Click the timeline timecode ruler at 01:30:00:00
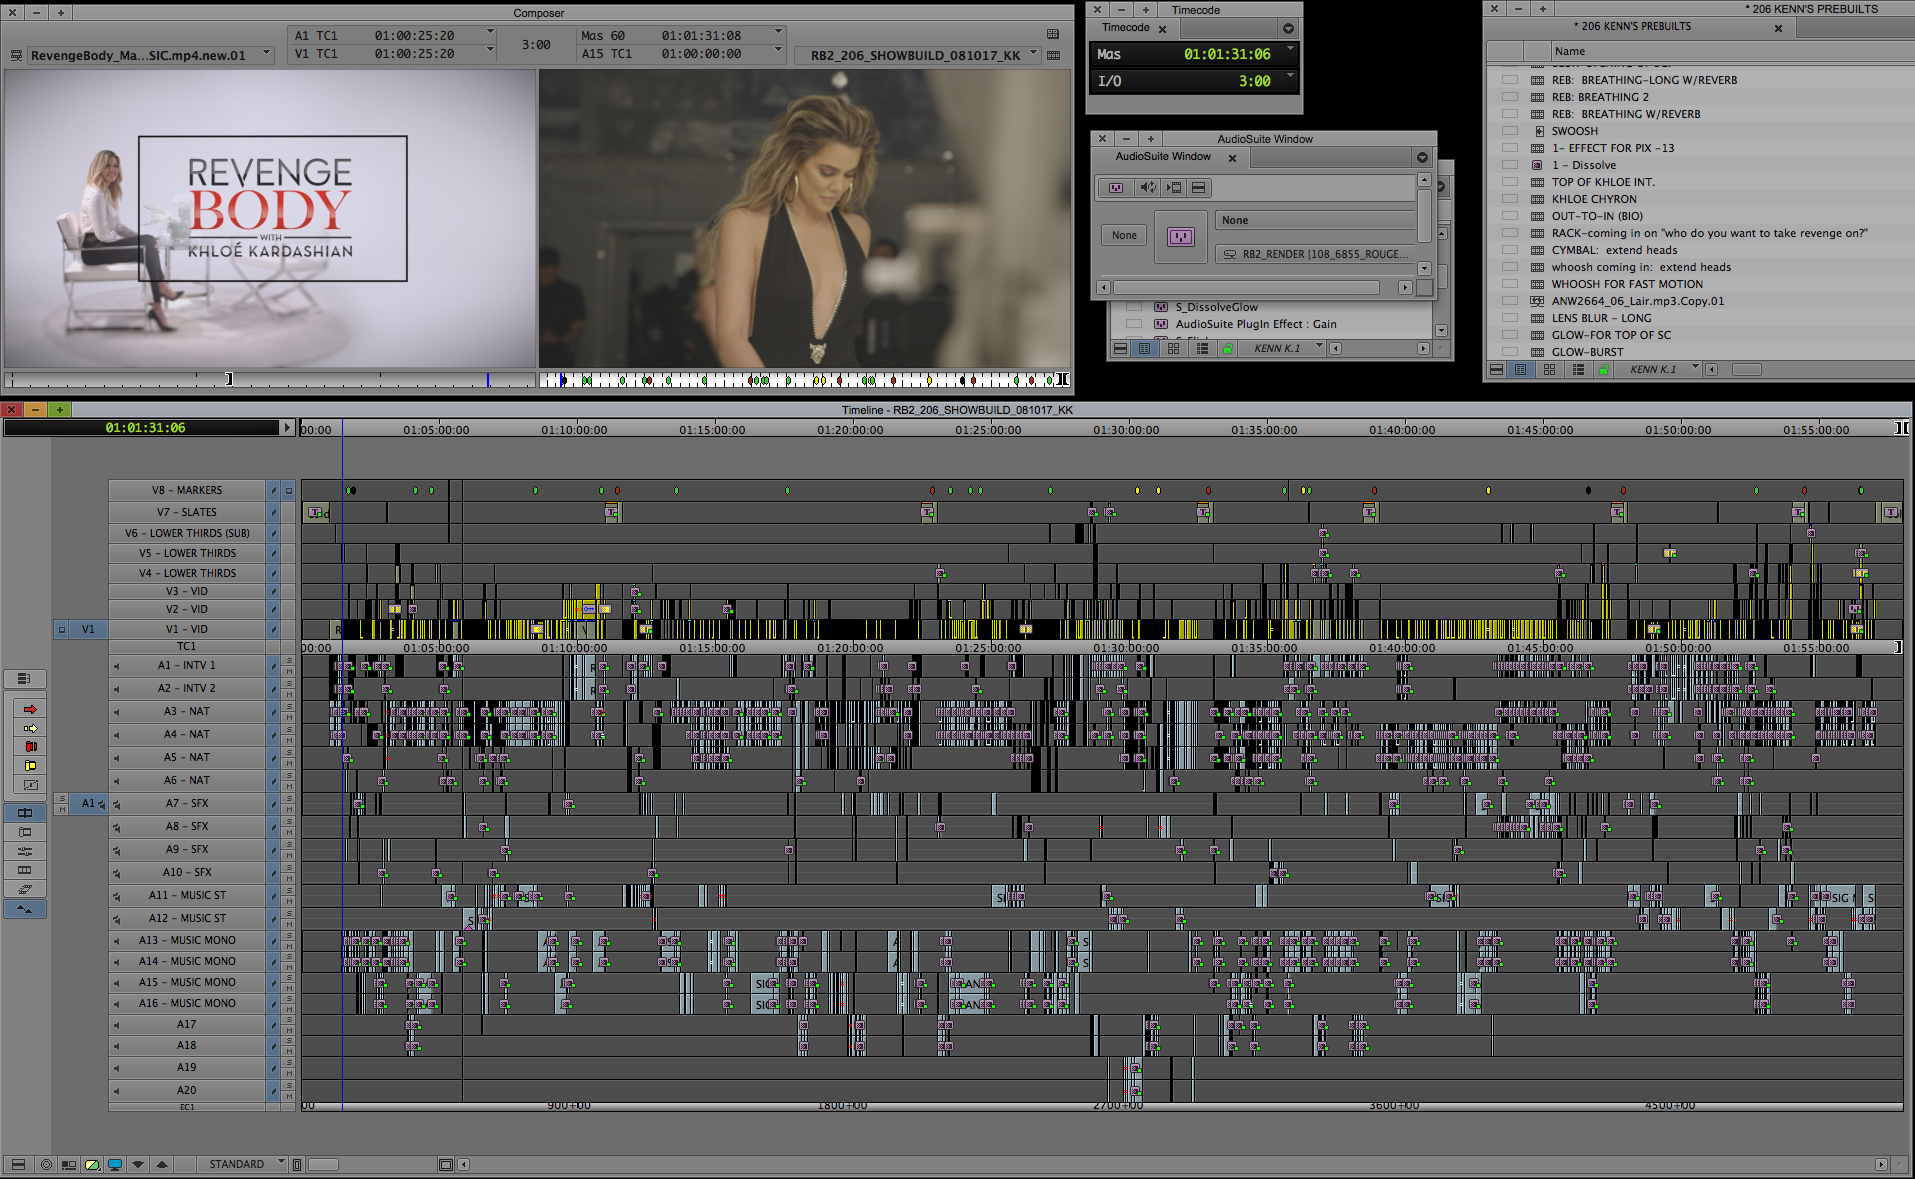This screenshot has width=1915, height=1179. tap(1126, 430)
